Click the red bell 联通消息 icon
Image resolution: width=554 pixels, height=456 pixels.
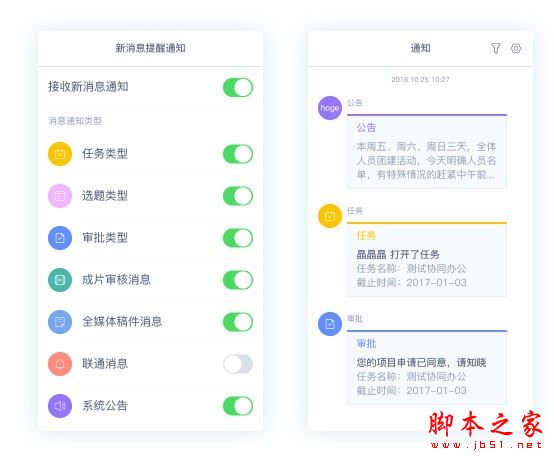click(x=60, y=364)
